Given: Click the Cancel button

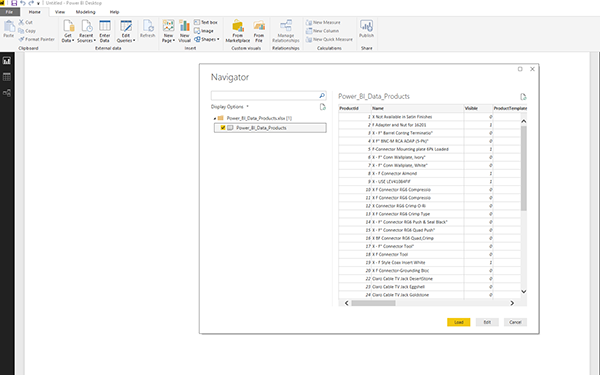Looking at the screenshot, I should coord(515,322).
